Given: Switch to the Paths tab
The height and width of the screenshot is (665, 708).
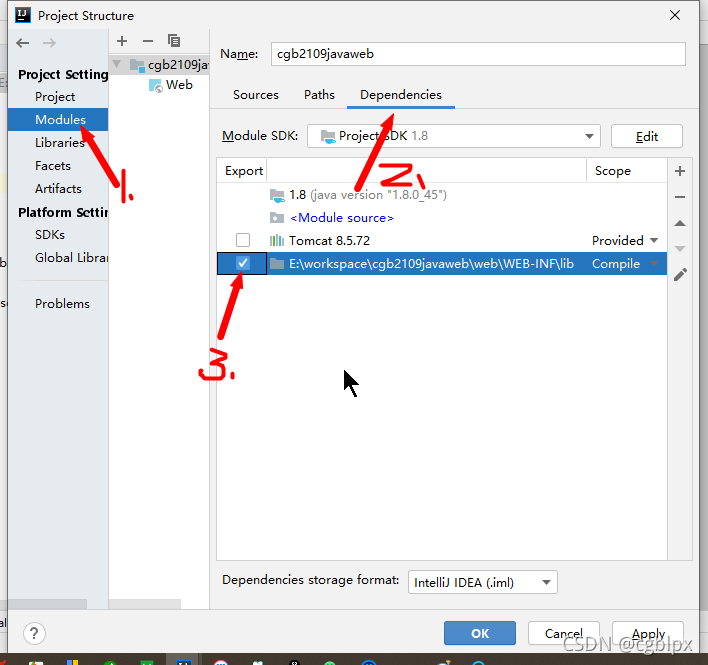Looking at the screenshot, I should click(319, 95).
